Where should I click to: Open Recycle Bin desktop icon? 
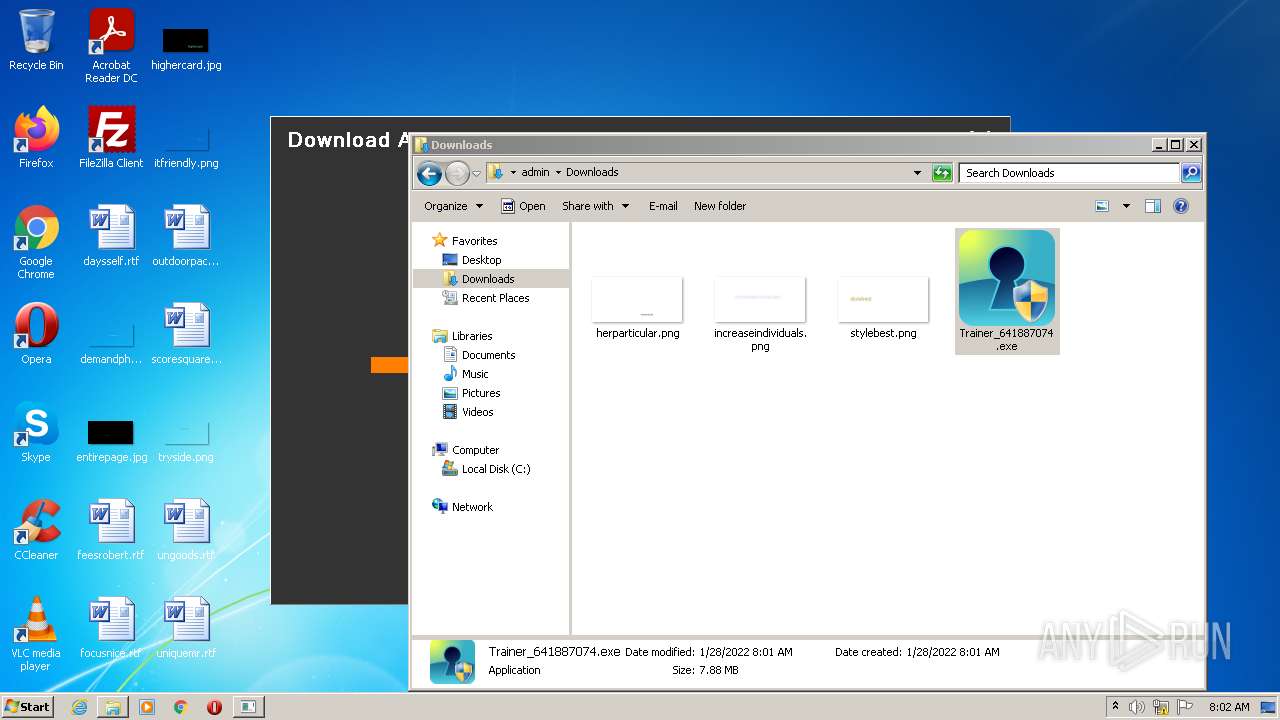pyautogui.click(x=36, y=40)
